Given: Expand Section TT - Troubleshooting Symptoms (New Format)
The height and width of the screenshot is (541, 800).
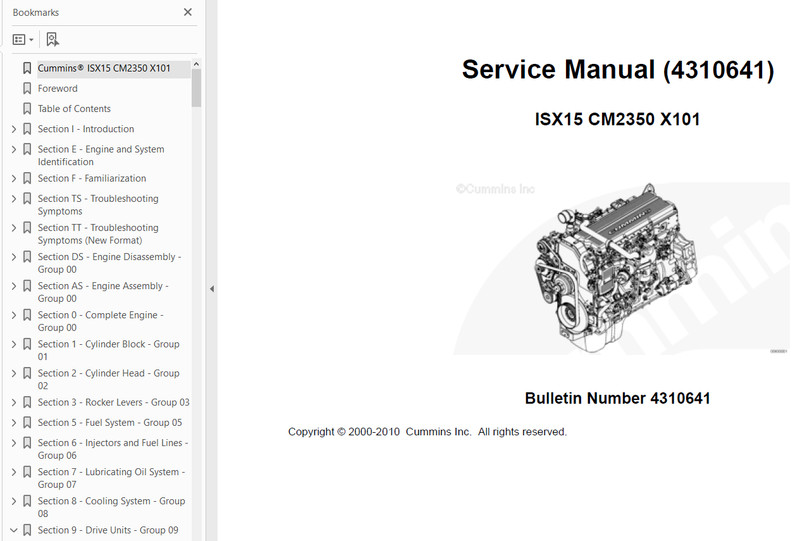Looking at the screenshot, I should (x=14, y=228).
